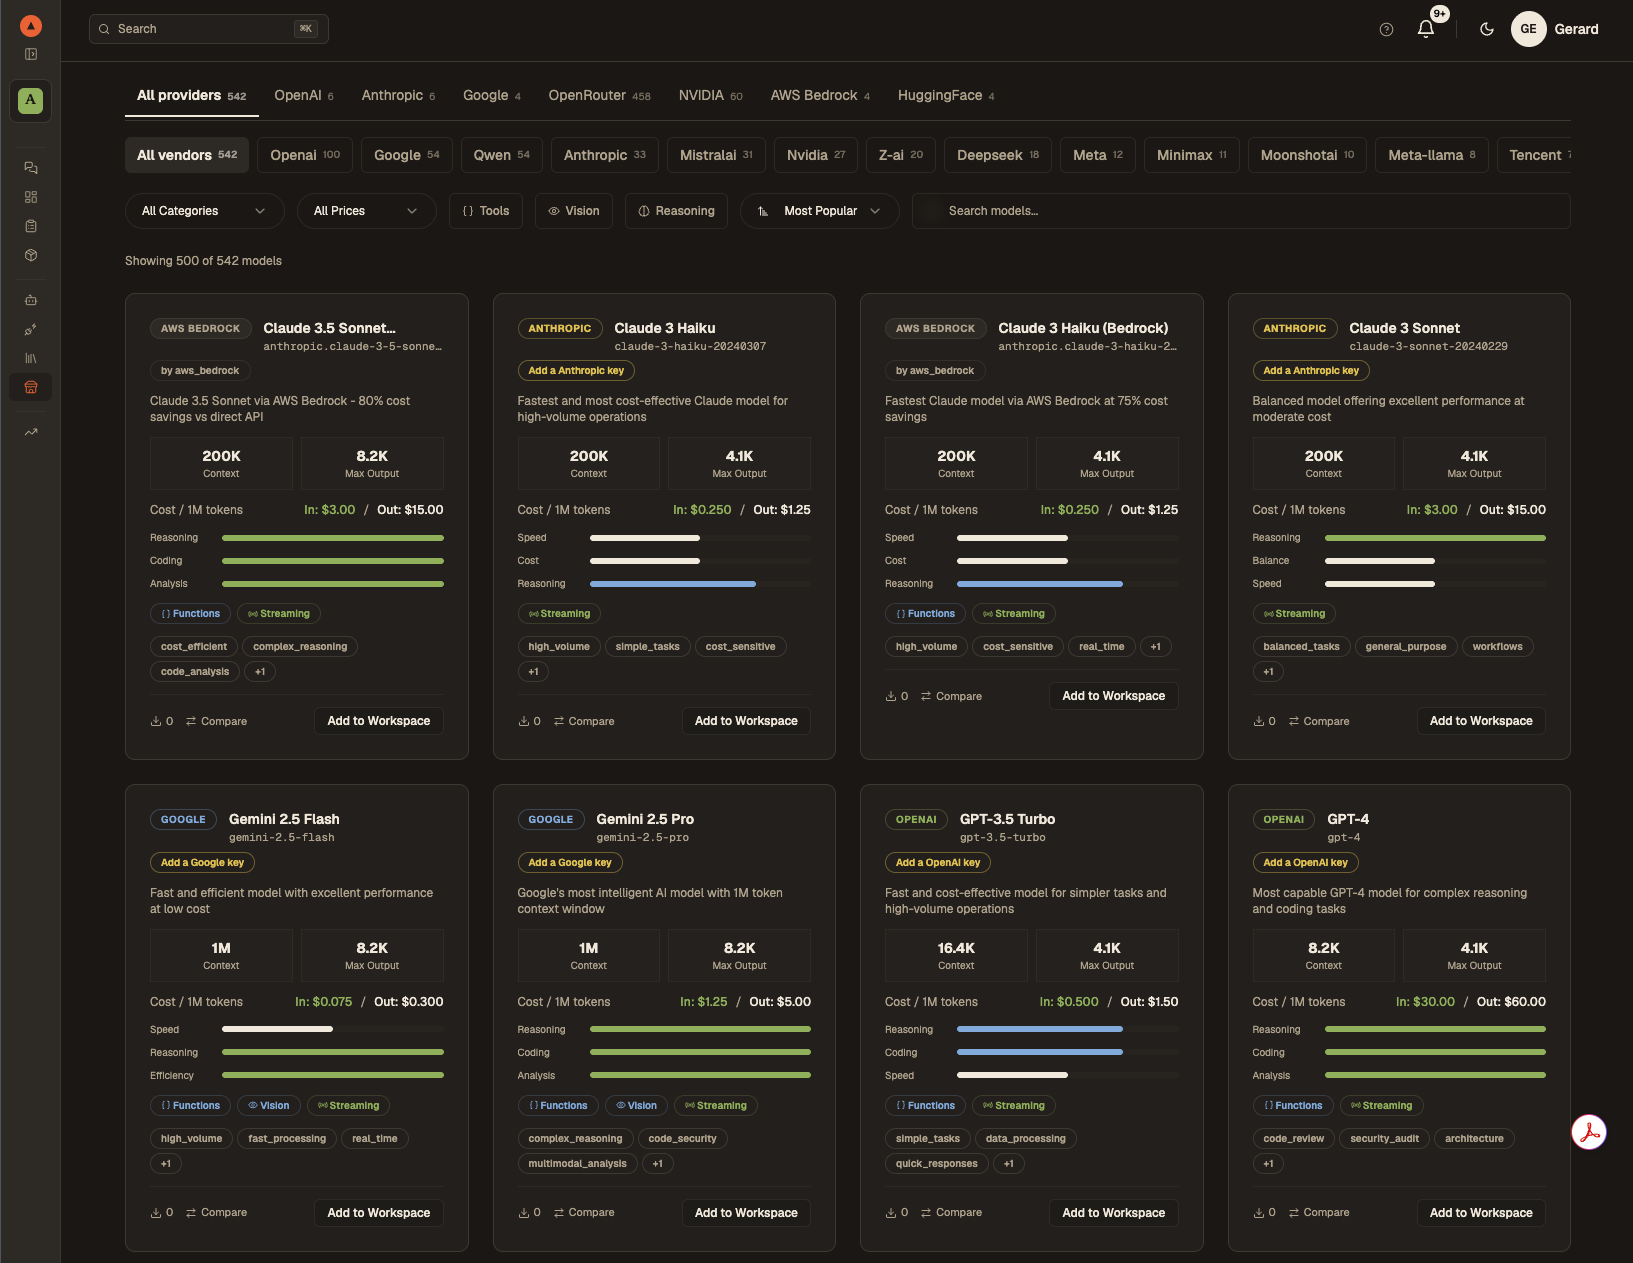Toggle the Vision filter
Image resolution: width=1633 pixels, height=1263 pixels.
click(x=574, y=211)
